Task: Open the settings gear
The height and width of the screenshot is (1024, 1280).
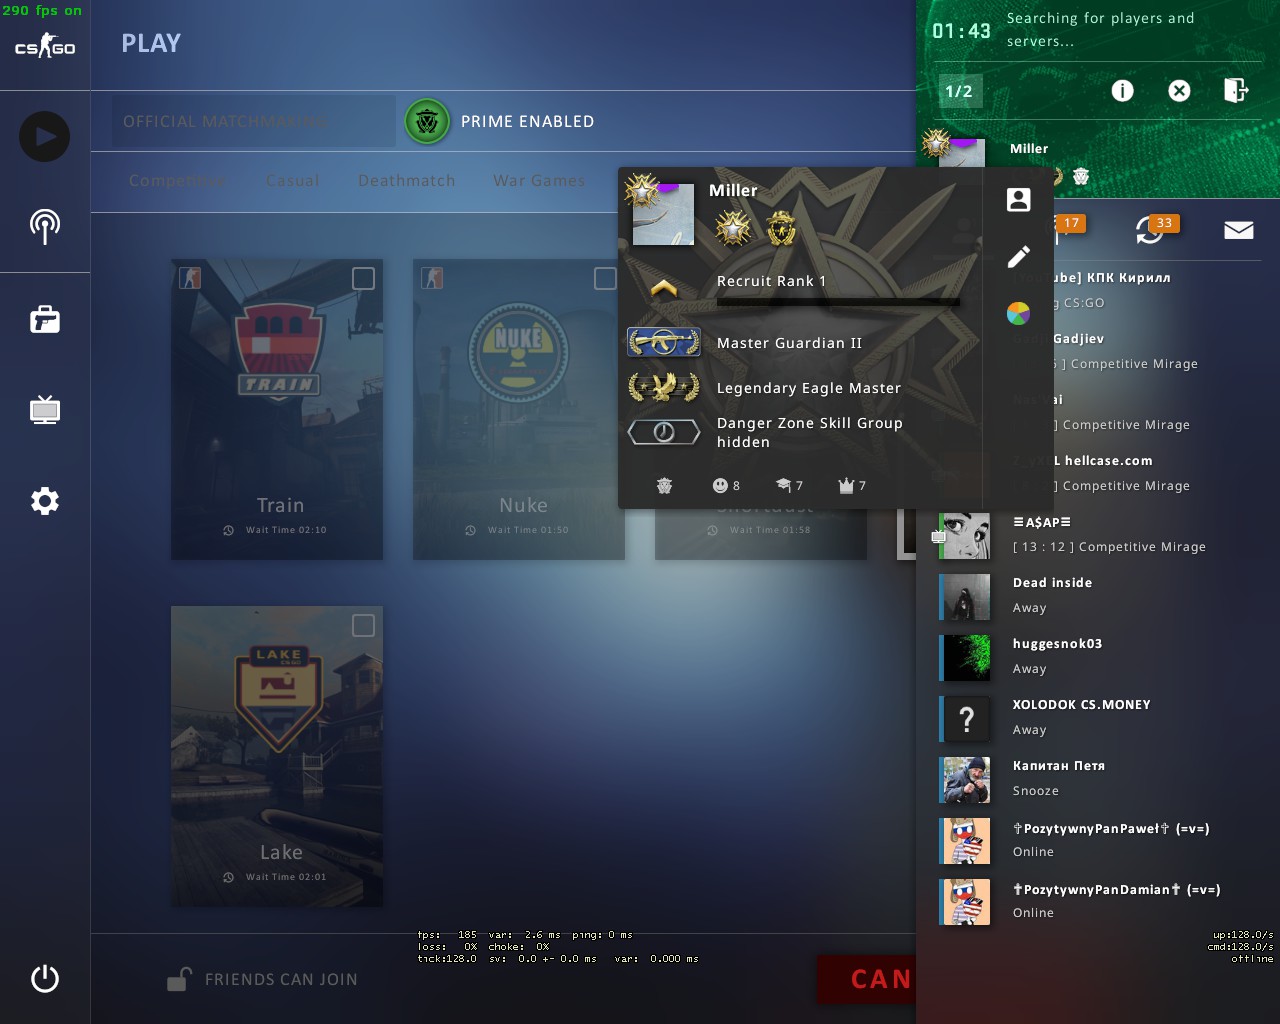Action: pyautogui.click(x=45, y=501)
